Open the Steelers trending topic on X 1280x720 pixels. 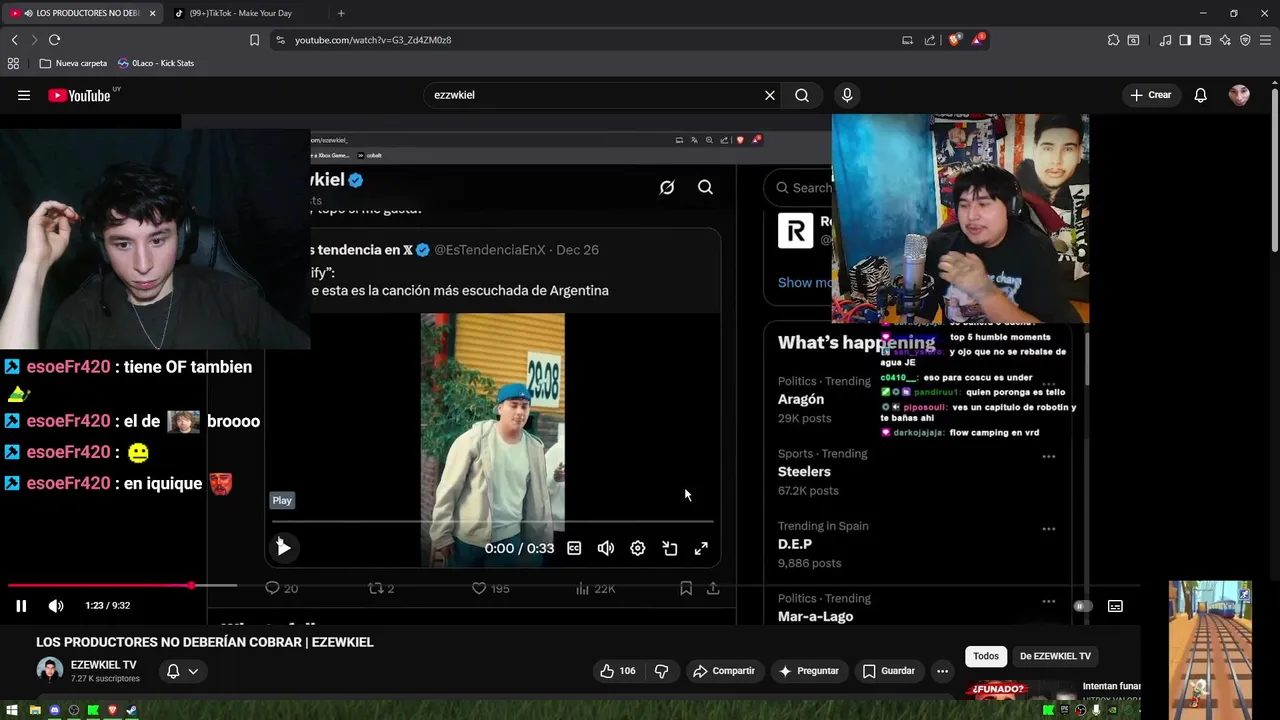pyautogui.click(x=805, y=471)
